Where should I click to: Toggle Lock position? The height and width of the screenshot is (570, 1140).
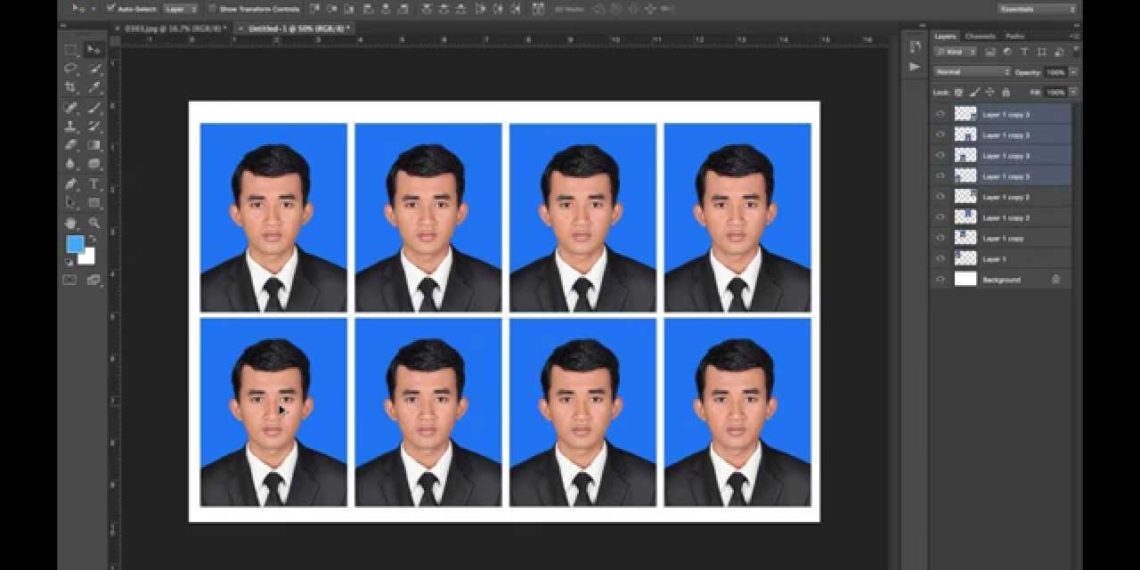[990, 92]
